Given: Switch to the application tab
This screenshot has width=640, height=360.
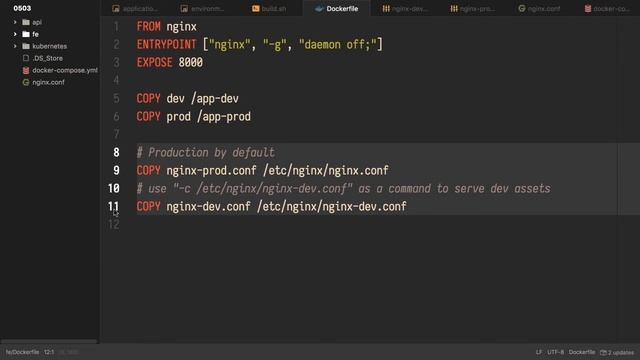Looking at the screenshot, I should pyautogui.click(x=135, y=9).
